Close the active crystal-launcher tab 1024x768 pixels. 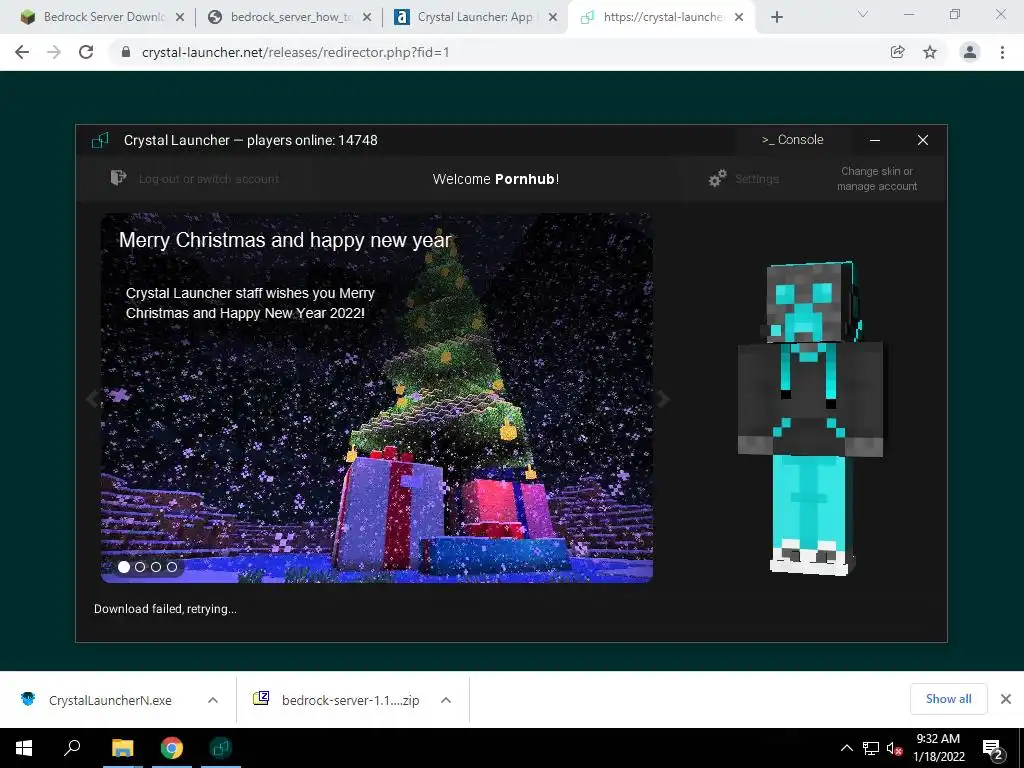(739, 18)
